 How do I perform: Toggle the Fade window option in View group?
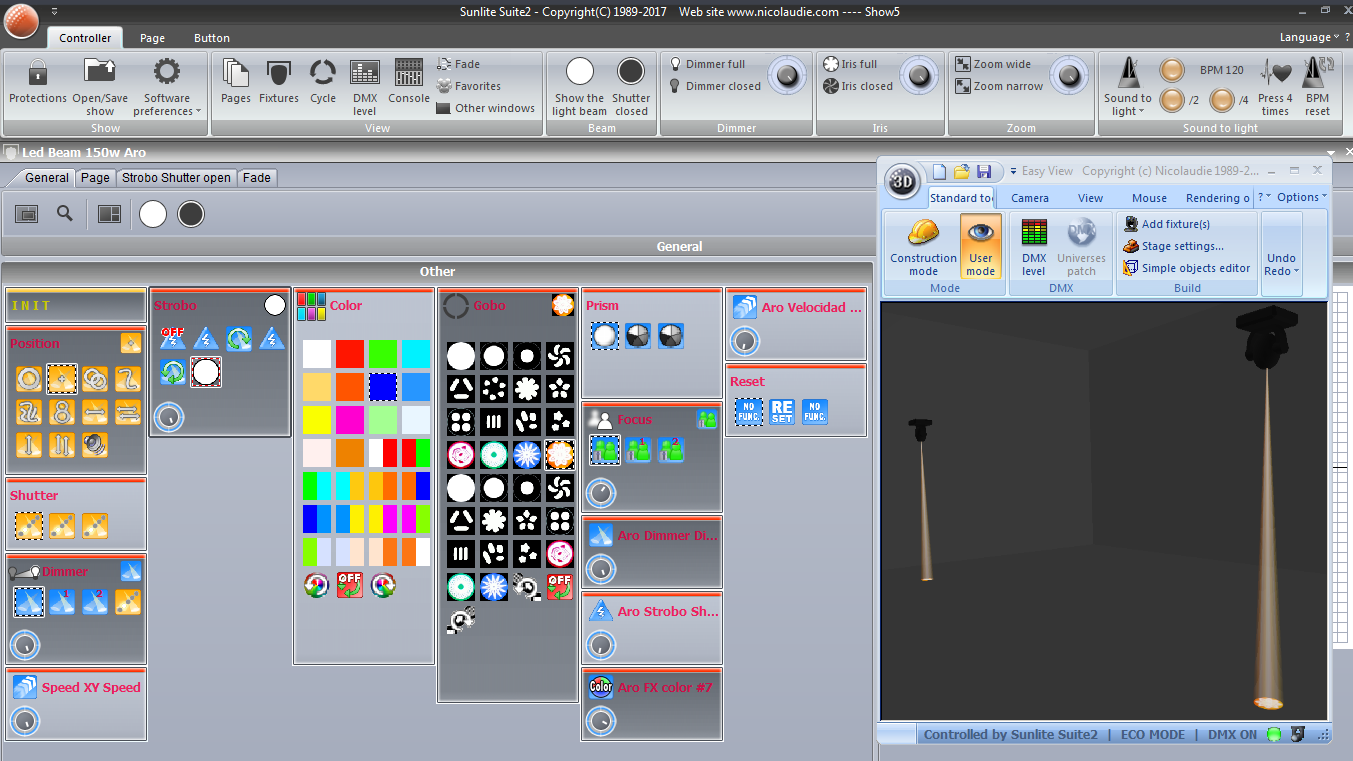(x=459, y=64)
